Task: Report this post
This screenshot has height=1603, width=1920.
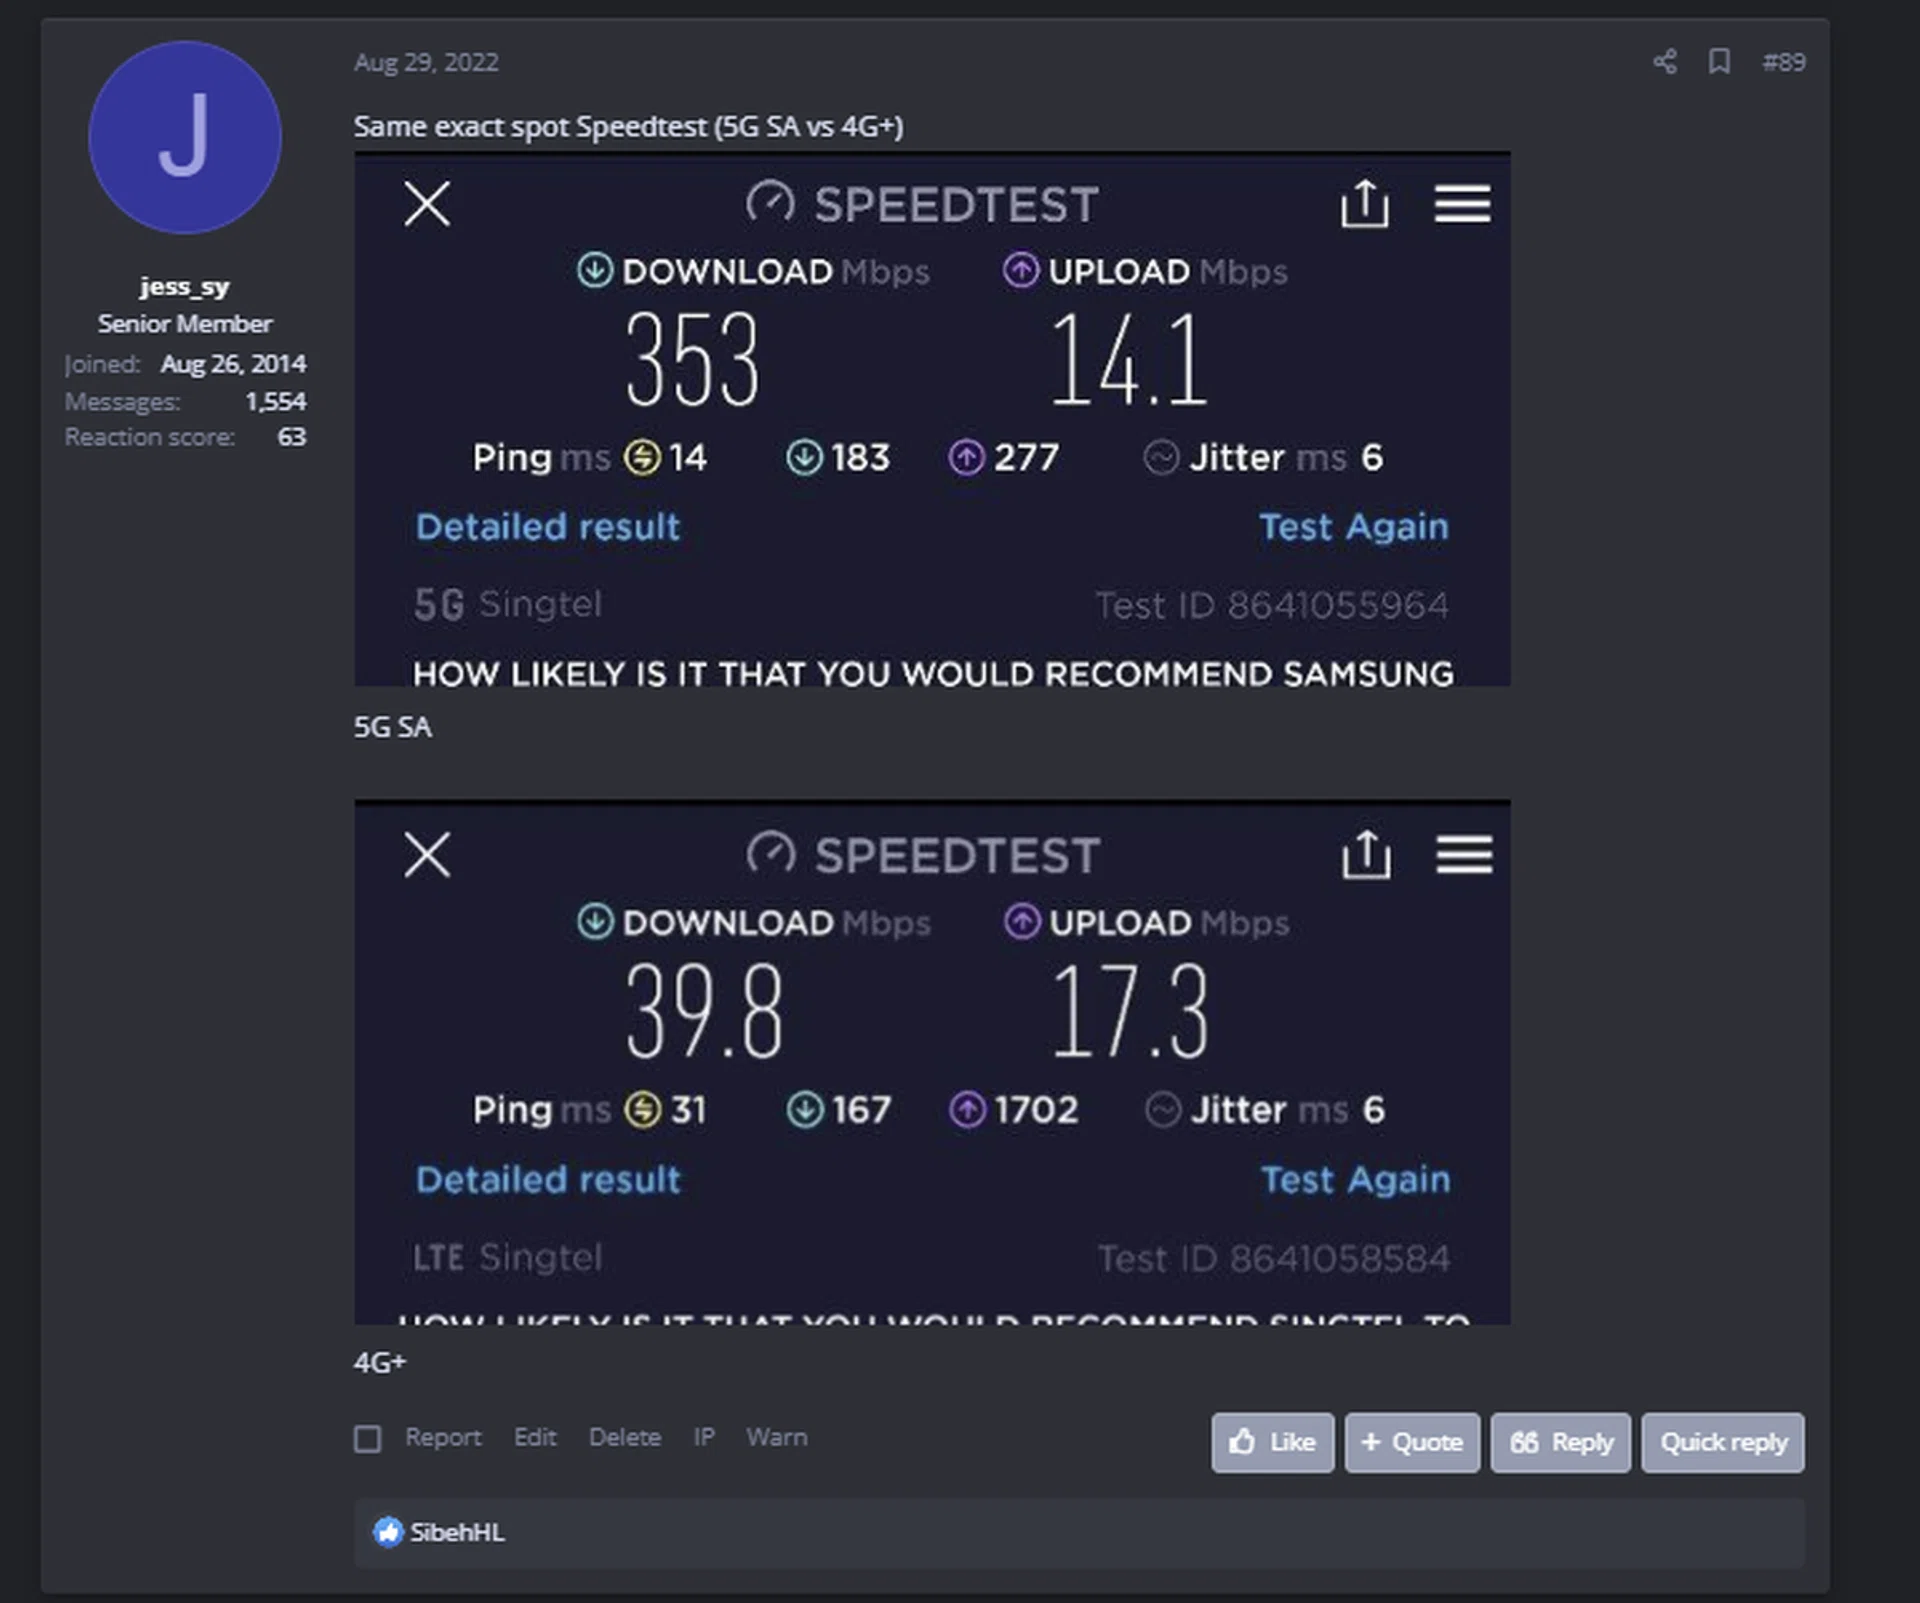Action: point(443,1438)
